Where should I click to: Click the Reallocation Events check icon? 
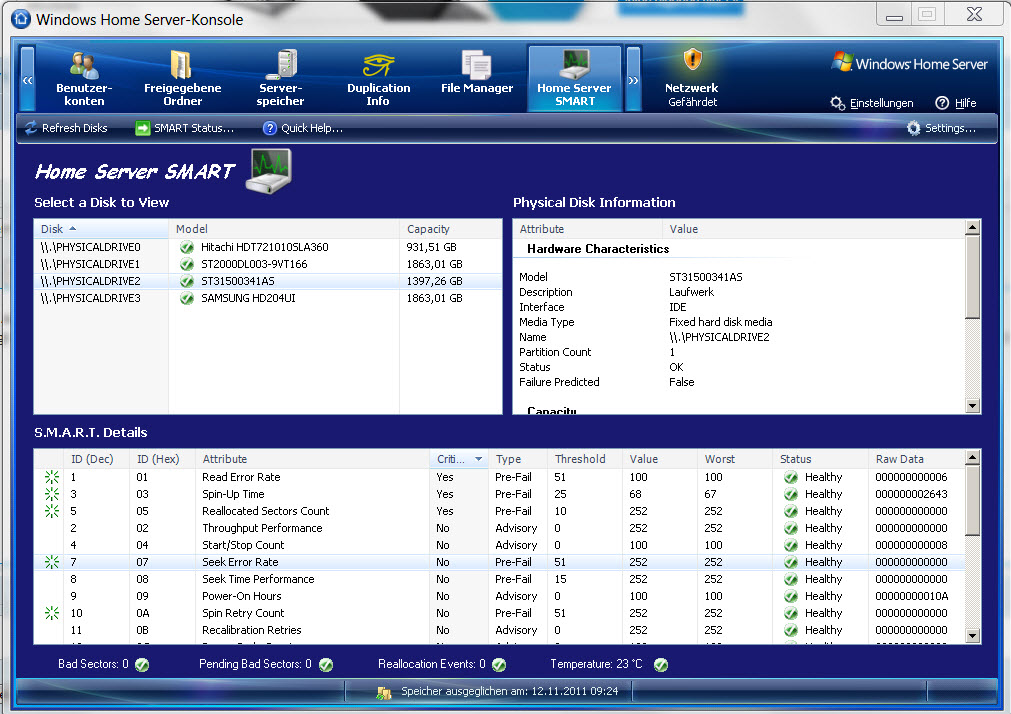(499, 665)
